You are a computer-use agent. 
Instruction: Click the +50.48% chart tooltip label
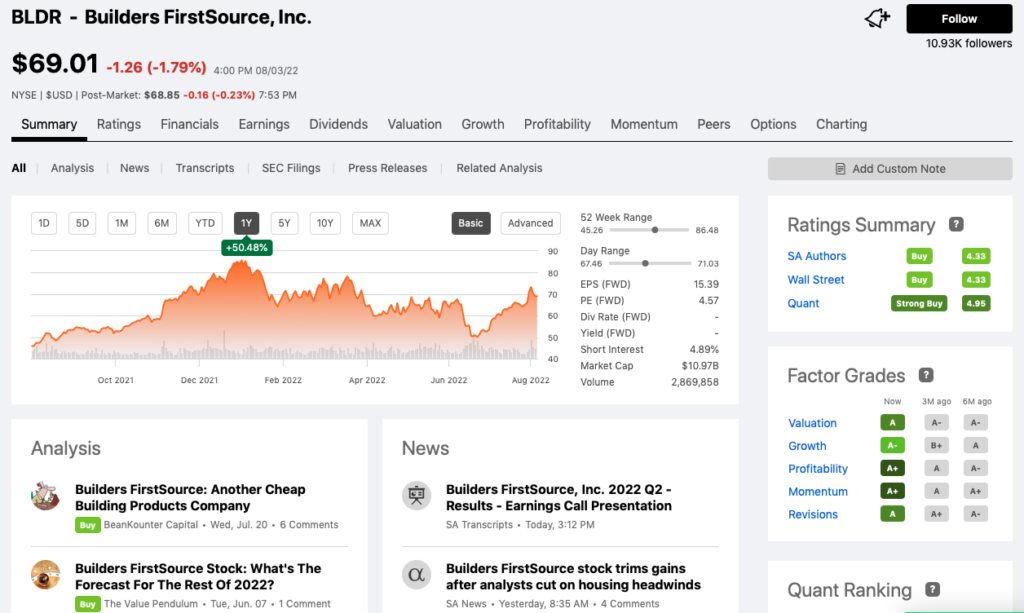pyautogui.click(x=246, y=247)
